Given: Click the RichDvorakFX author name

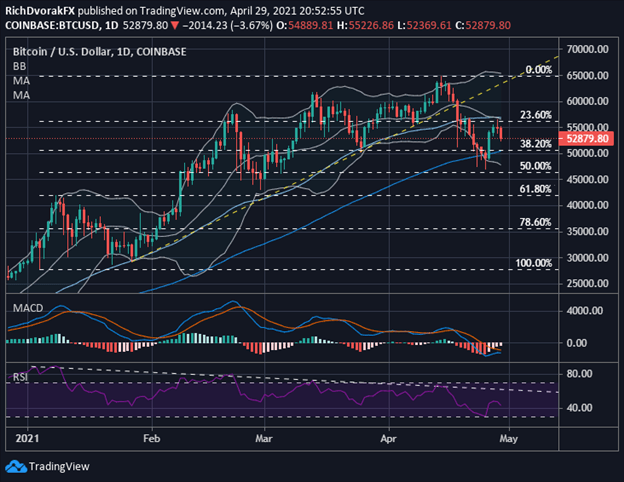Looking at the screenshot, I should tap(40, 11).
